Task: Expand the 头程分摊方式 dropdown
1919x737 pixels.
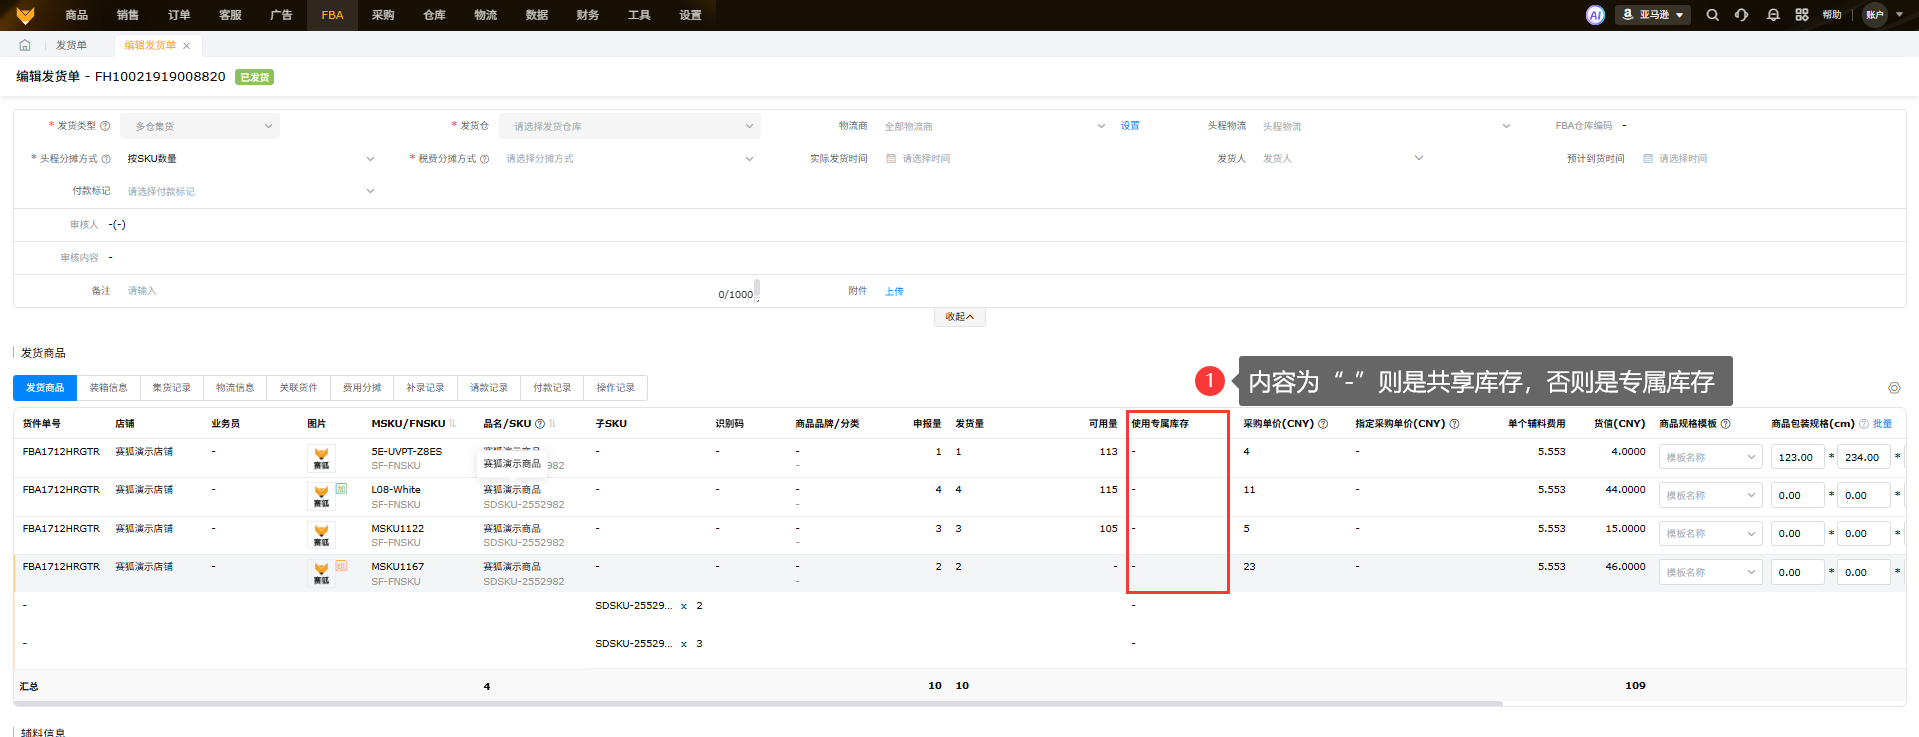Action: point(248,159)
